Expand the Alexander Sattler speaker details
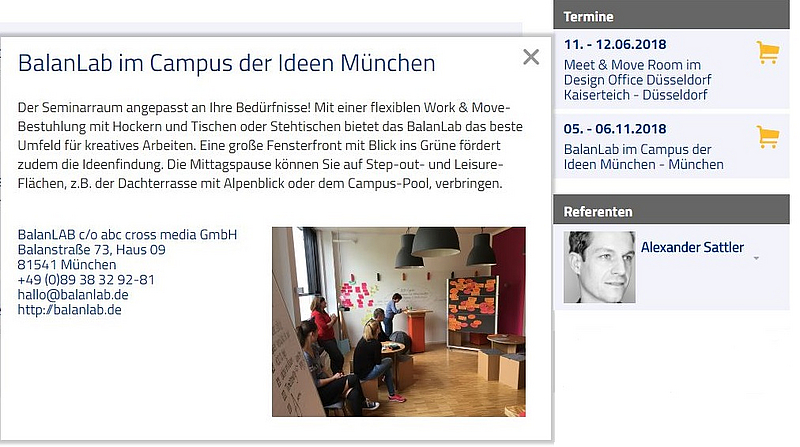 click(x=756, y=258)
